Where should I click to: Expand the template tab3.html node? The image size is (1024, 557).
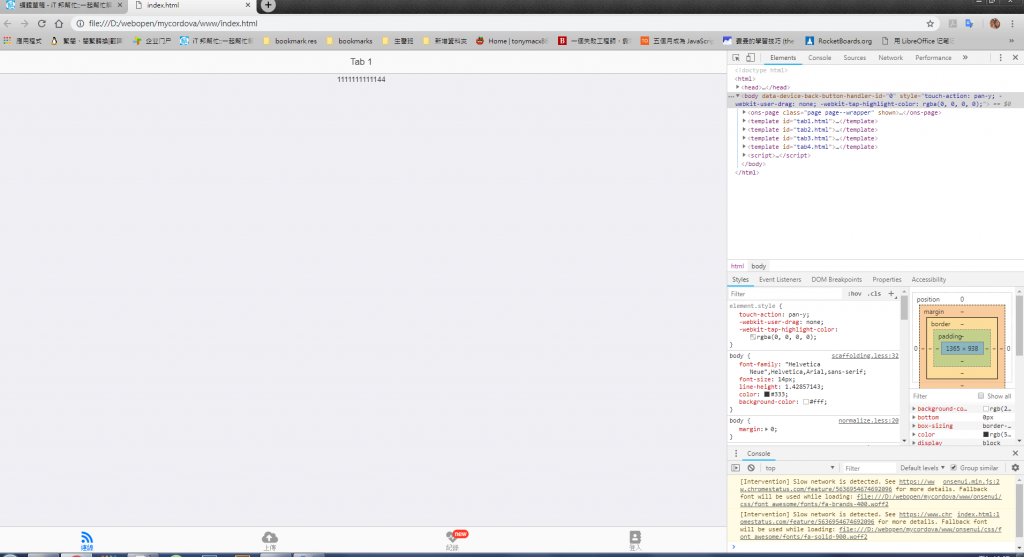click(744, 138)
